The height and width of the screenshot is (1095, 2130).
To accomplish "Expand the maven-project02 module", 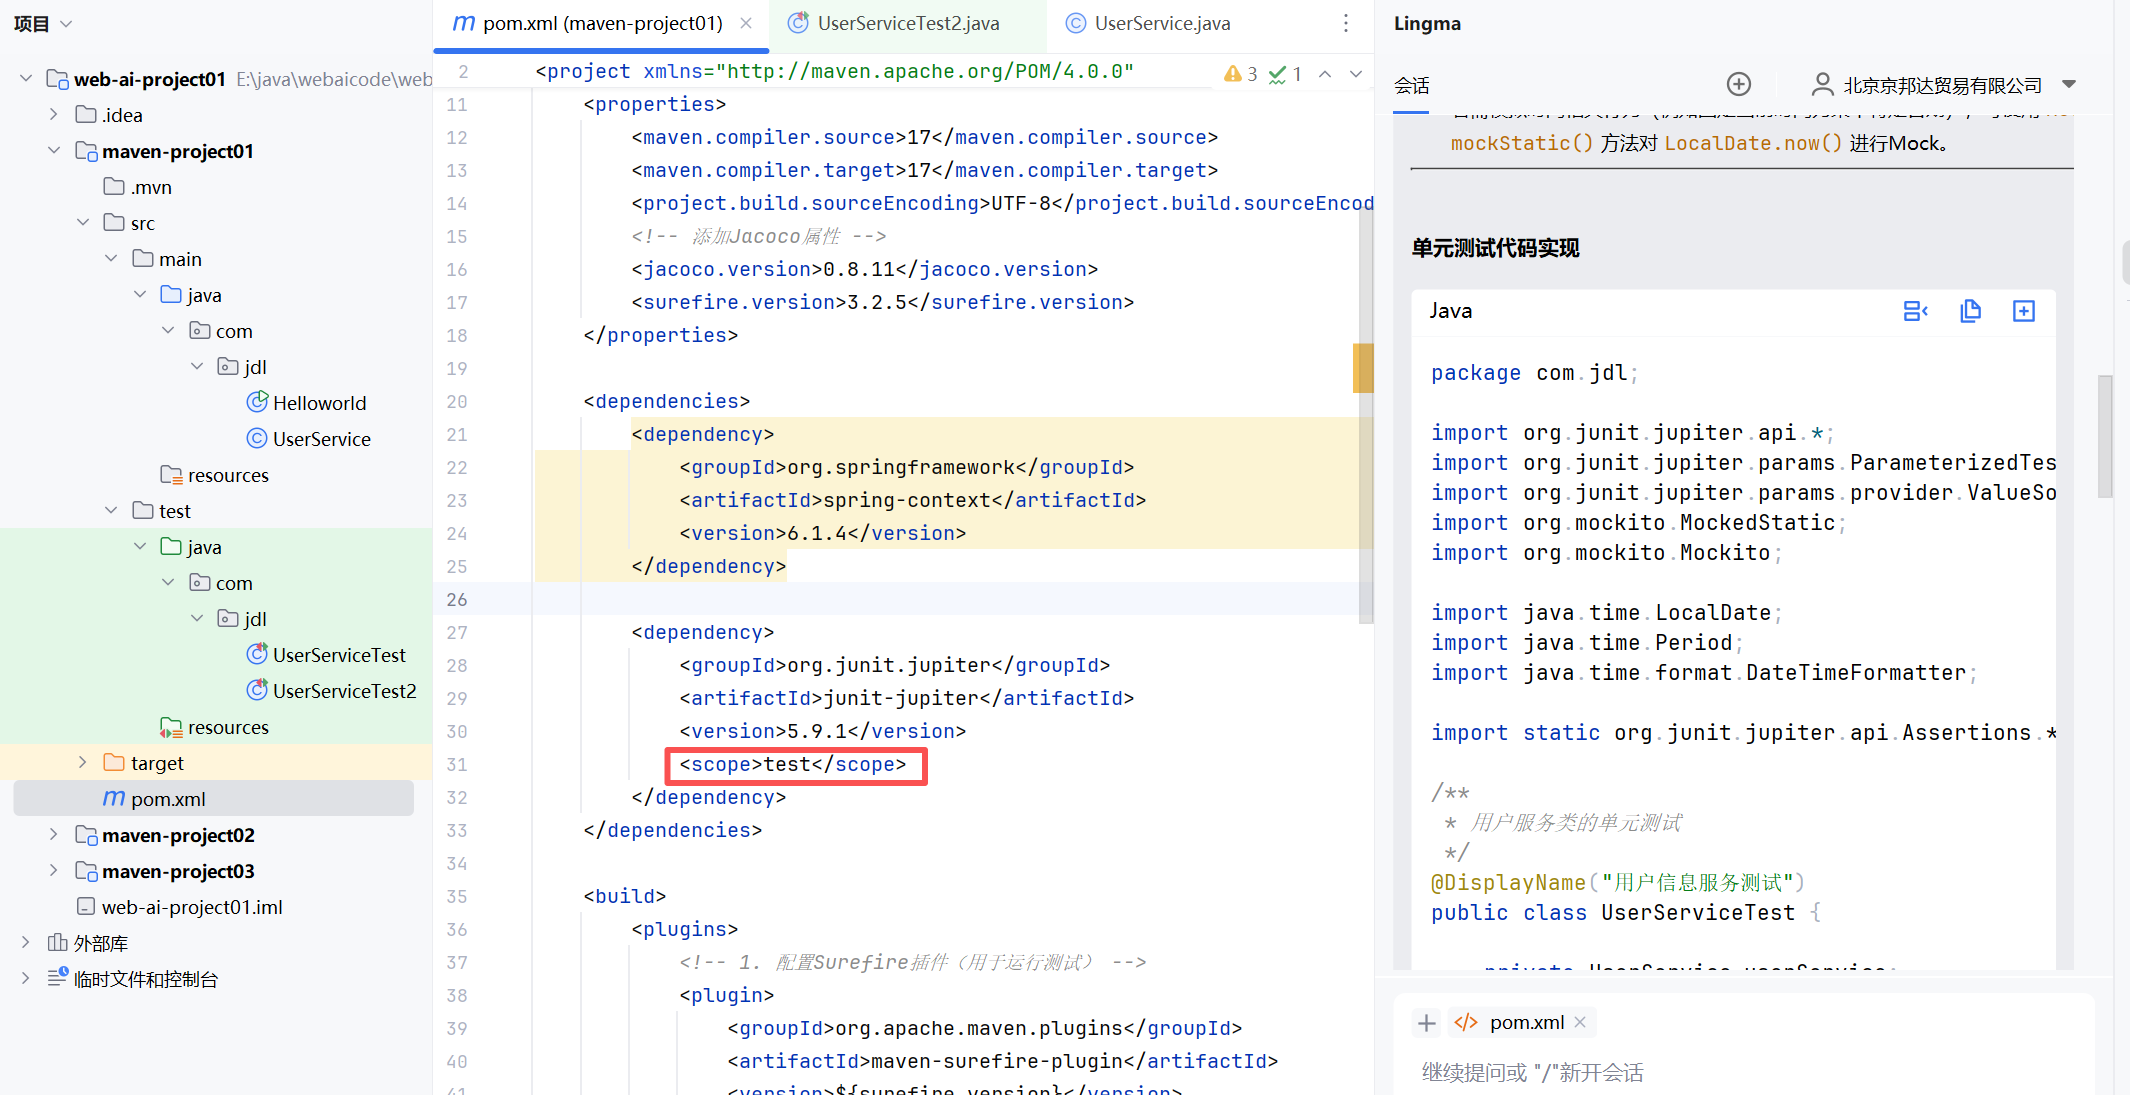I will pyautogui.click(x=53, y=835).
